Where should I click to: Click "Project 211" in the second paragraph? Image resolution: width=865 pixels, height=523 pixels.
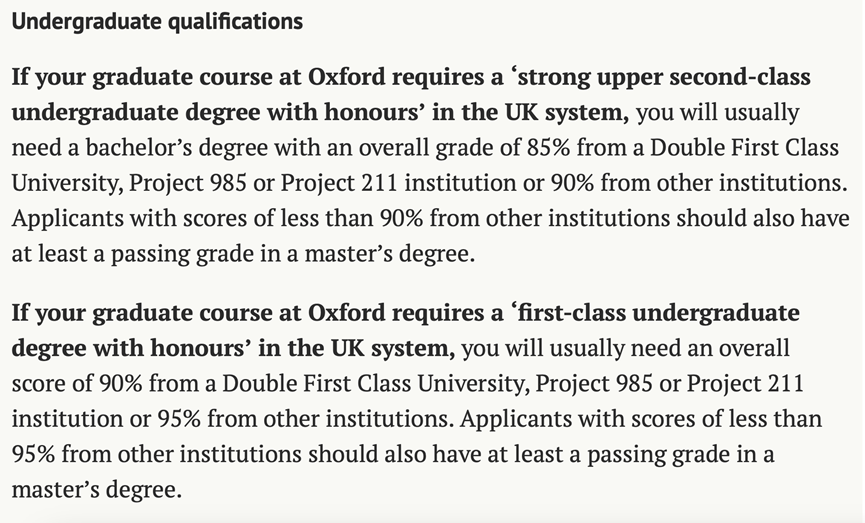[x=745, y=383]
